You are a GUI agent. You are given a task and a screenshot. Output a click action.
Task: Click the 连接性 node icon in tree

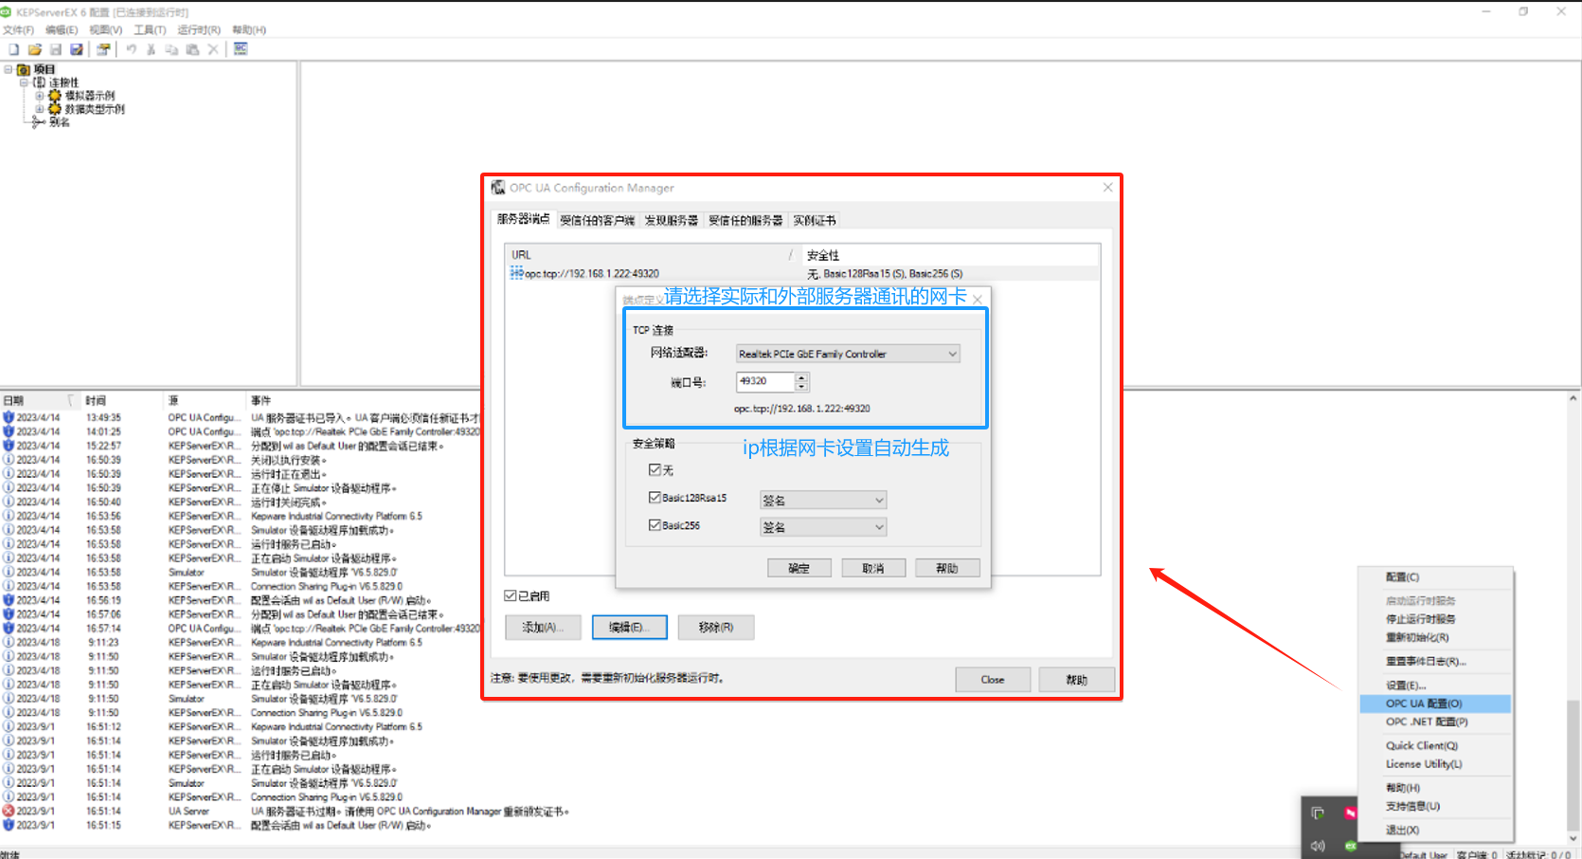[x=39, y=83]
